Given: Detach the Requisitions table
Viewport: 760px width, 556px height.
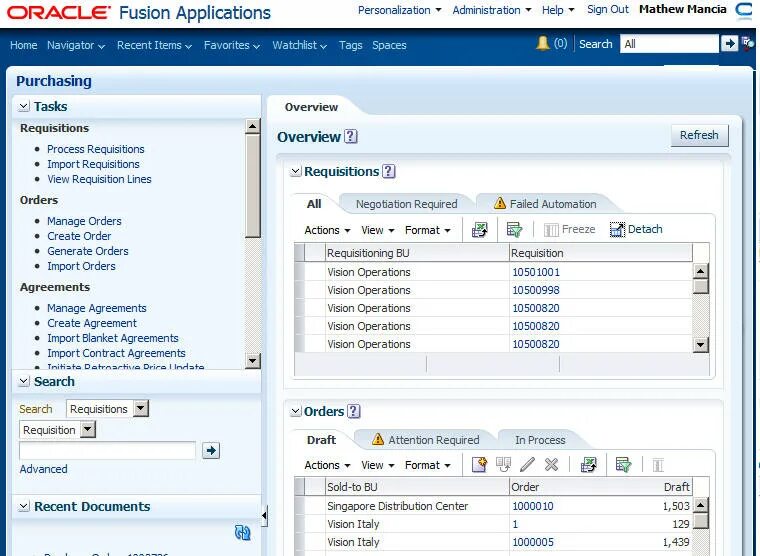Looking at the screenshot, I should pos(636,229).
